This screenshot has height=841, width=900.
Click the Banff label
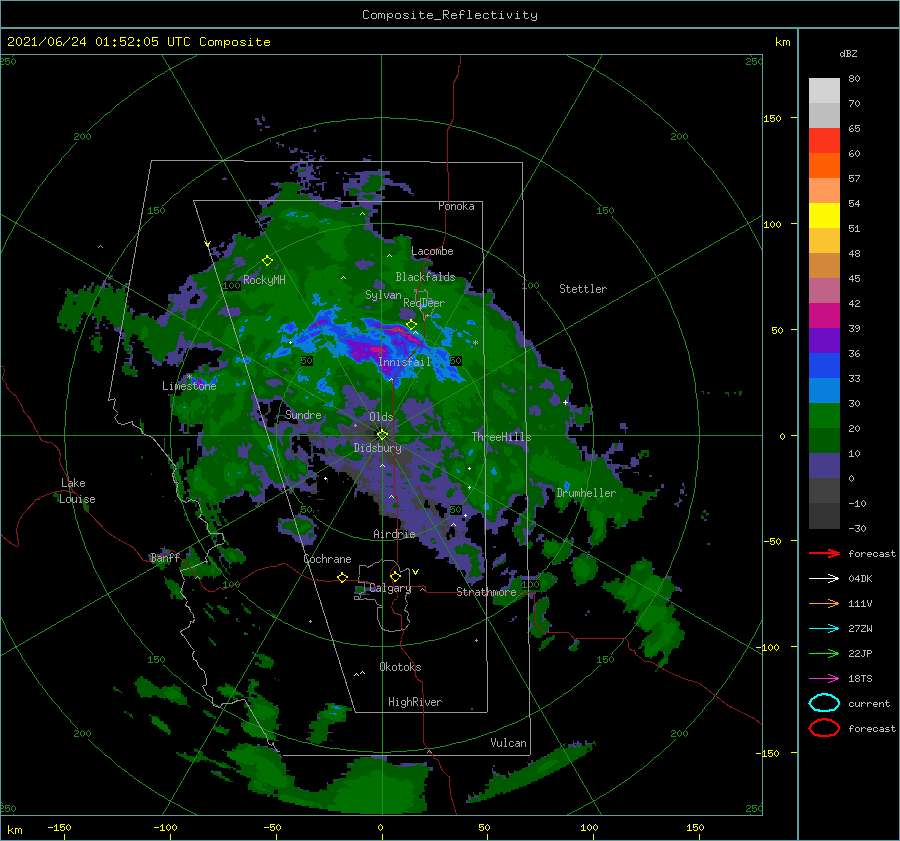[164, 557]
